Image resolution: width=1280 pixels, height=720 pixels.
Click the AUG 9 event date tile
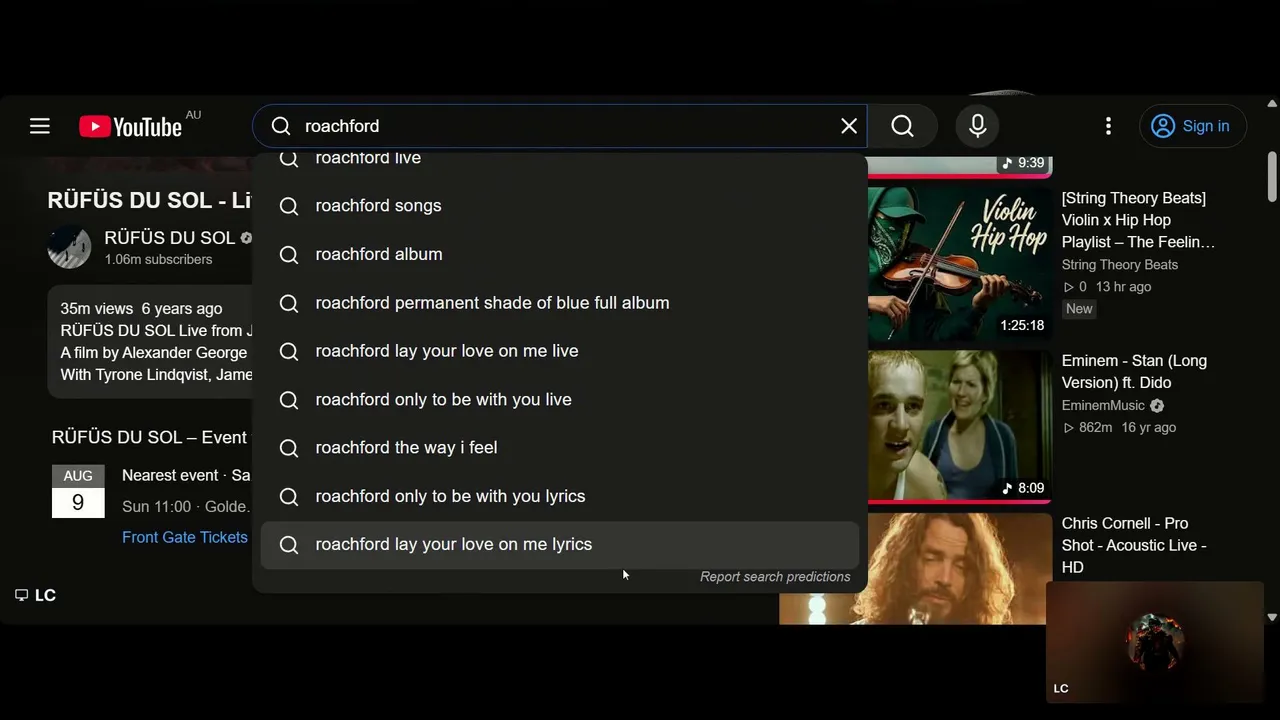[78, 491]
